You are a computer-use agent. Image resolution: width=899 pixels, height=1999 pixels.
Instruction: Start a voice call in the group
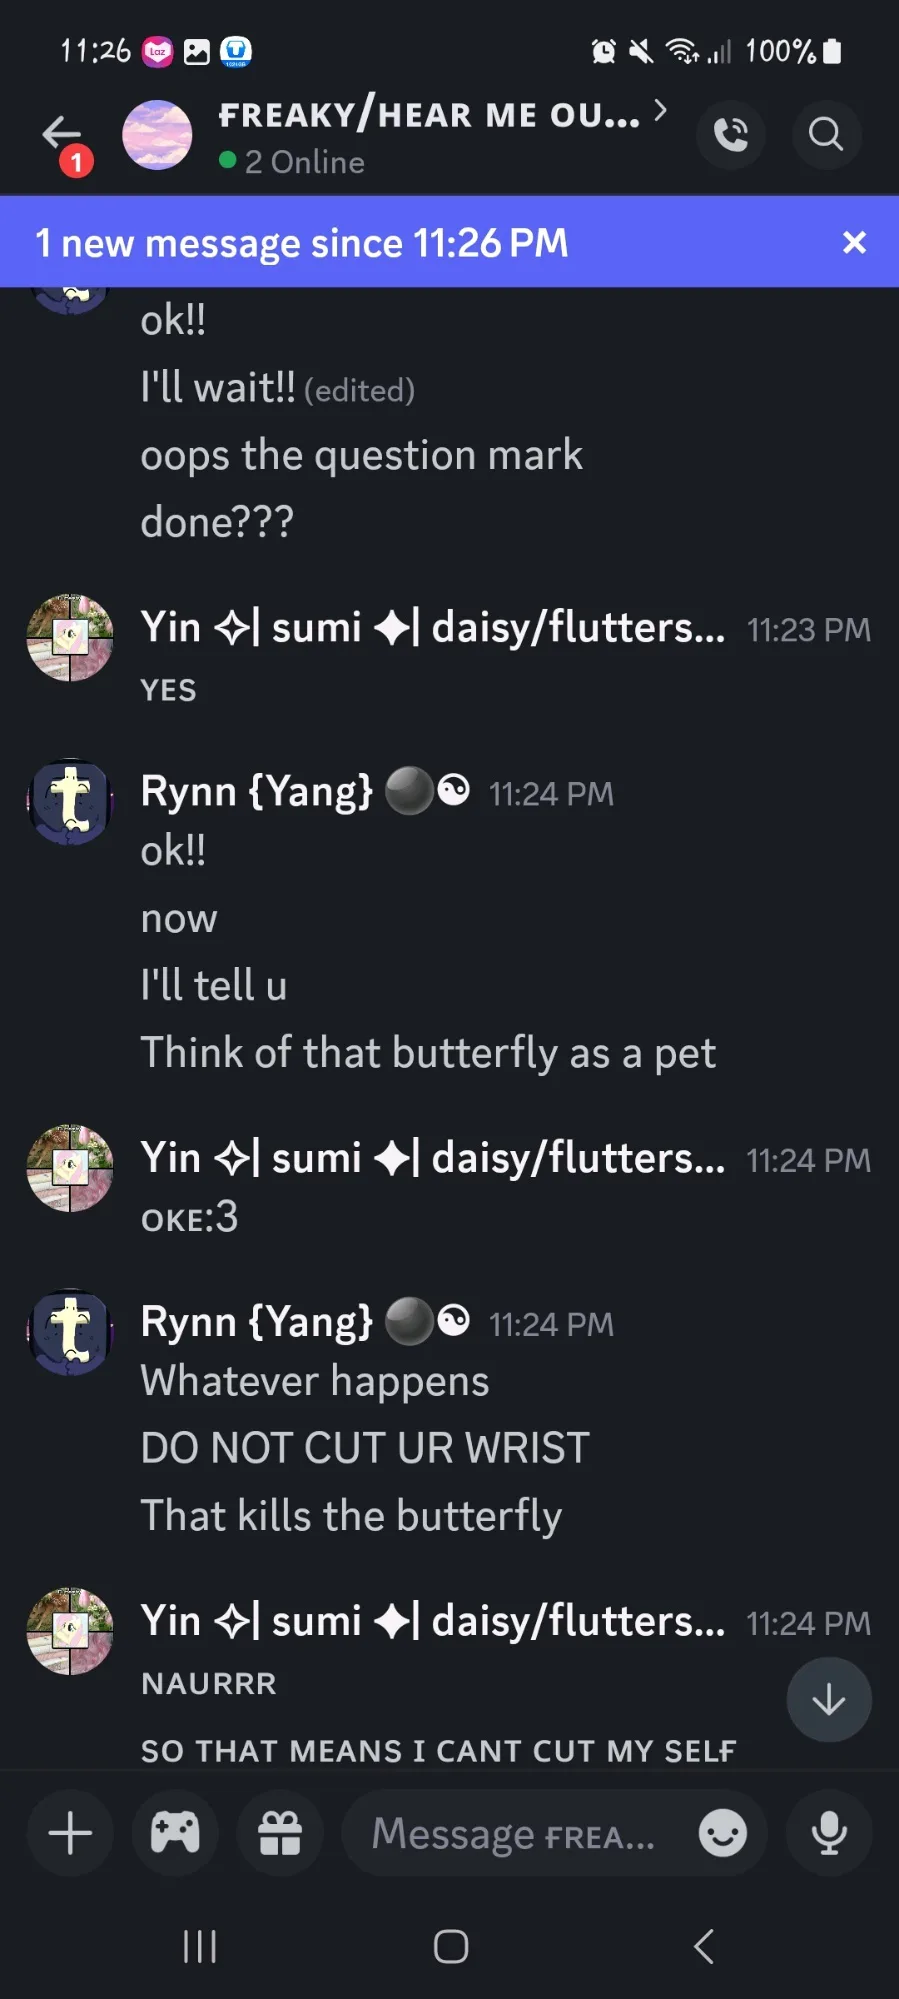tap(731, 134)
